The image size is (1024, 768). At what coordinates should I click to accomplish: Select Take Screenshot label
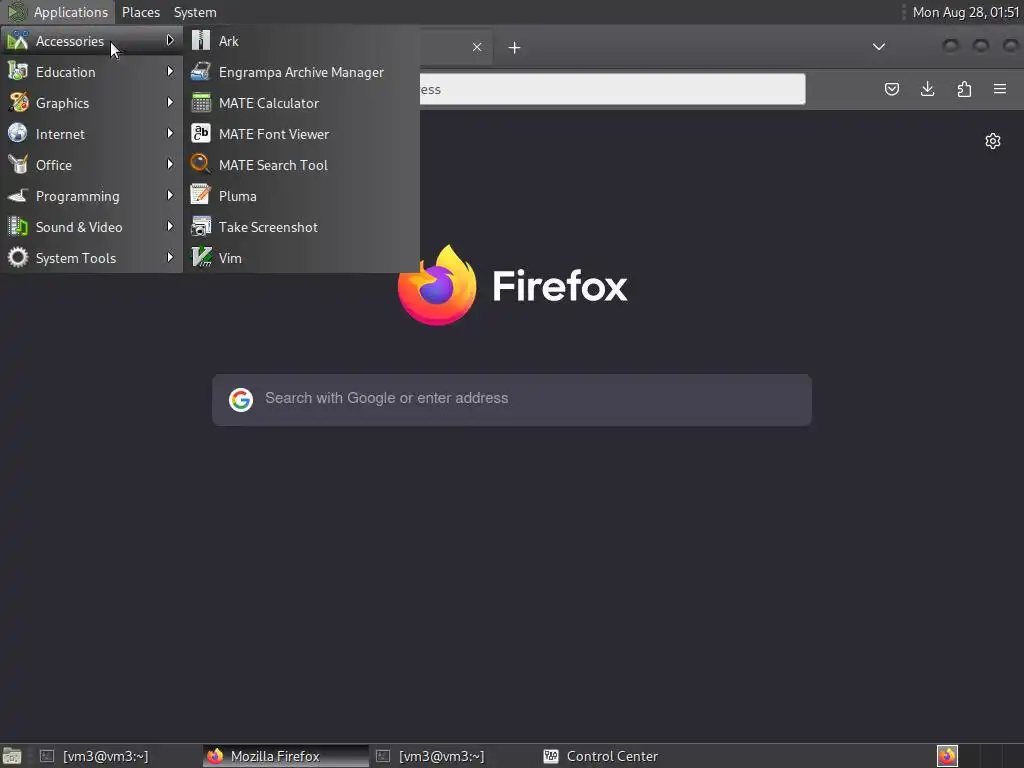(268, 227)
